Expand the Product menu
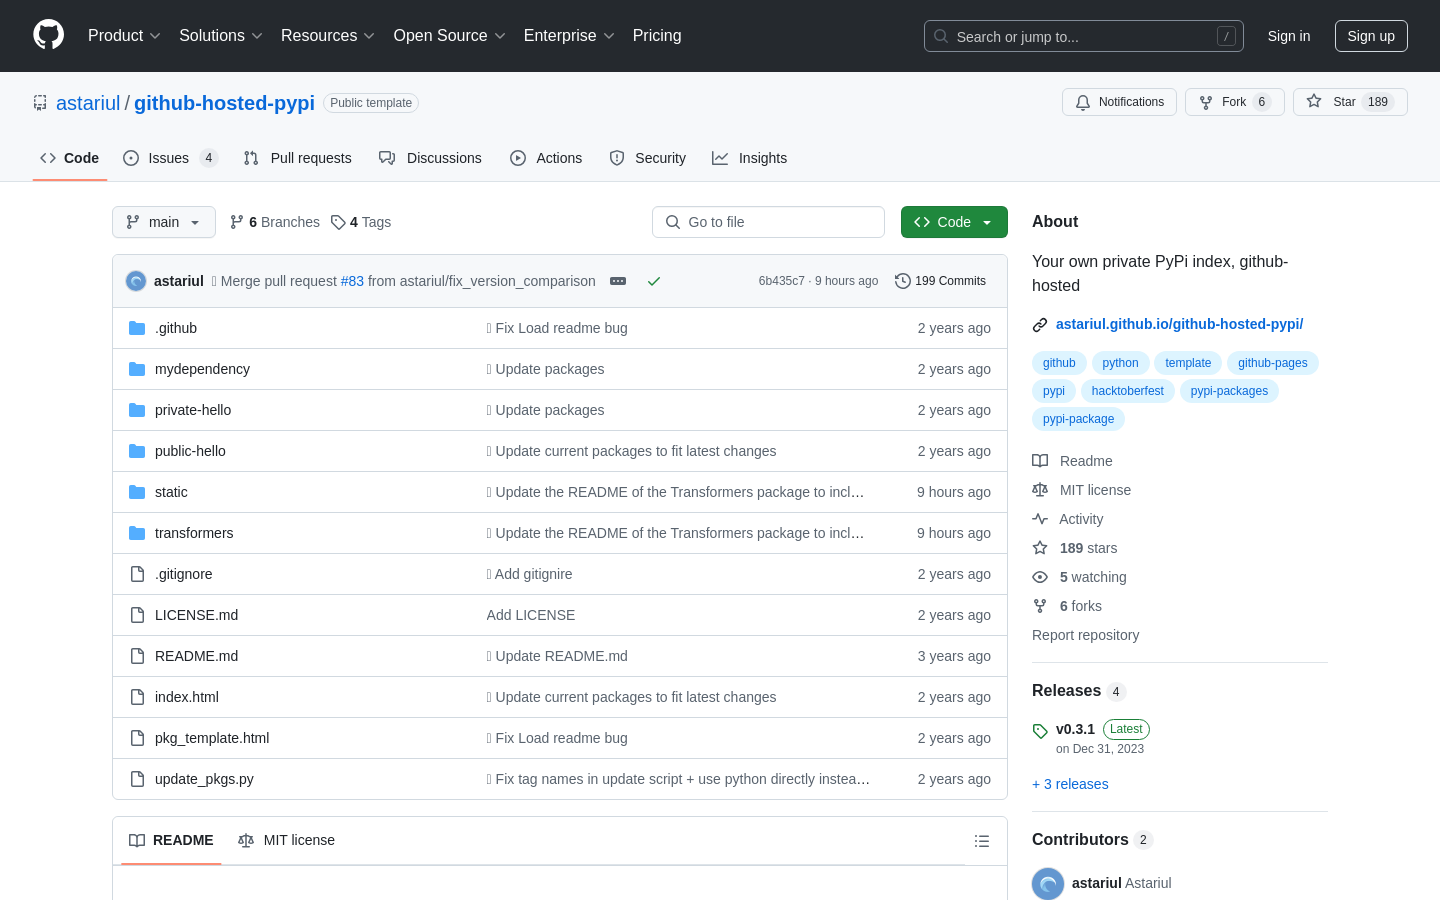Screen dimensions: 1440x900 click(x=124, y=36)
